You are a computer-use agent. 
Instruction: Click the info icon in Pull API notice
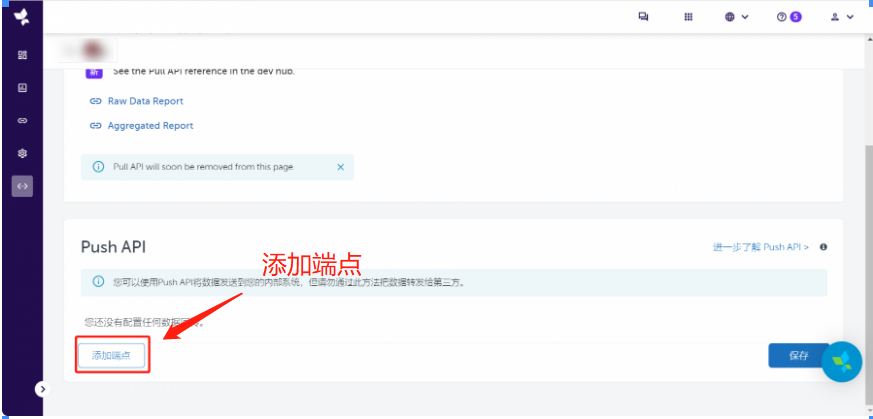pos(98,167)
